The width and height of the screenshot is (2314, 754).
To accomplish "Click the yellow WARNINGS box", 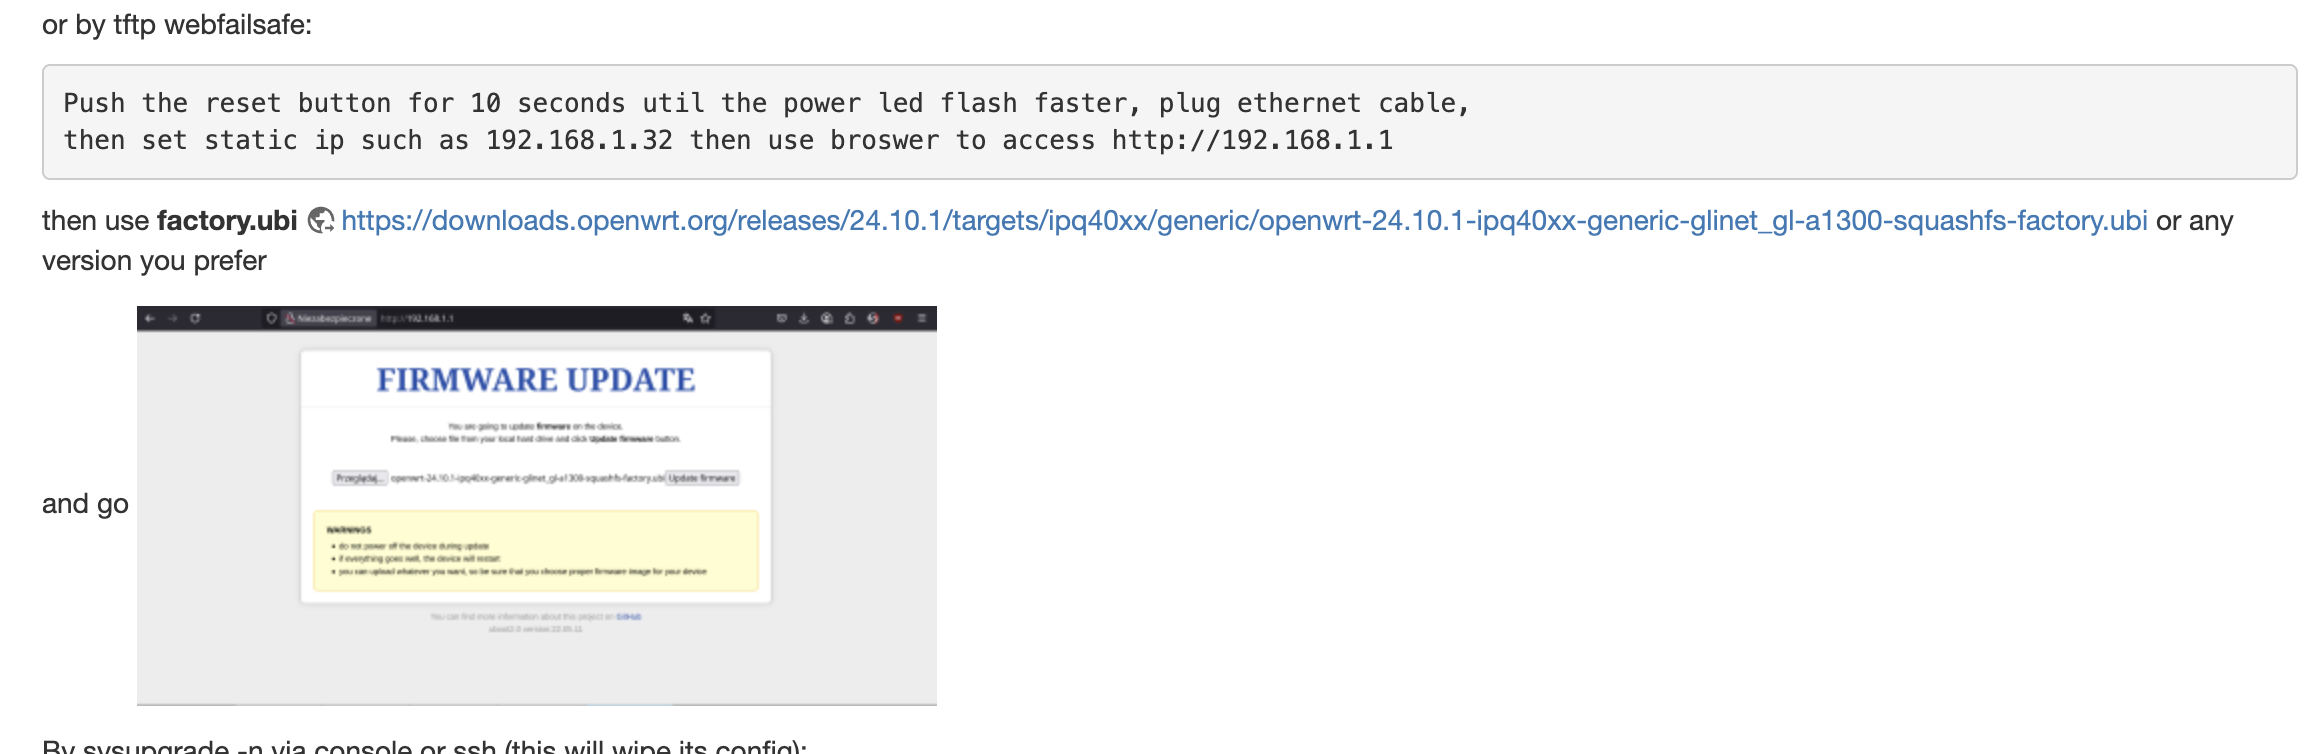I will [x=536, y=551].
